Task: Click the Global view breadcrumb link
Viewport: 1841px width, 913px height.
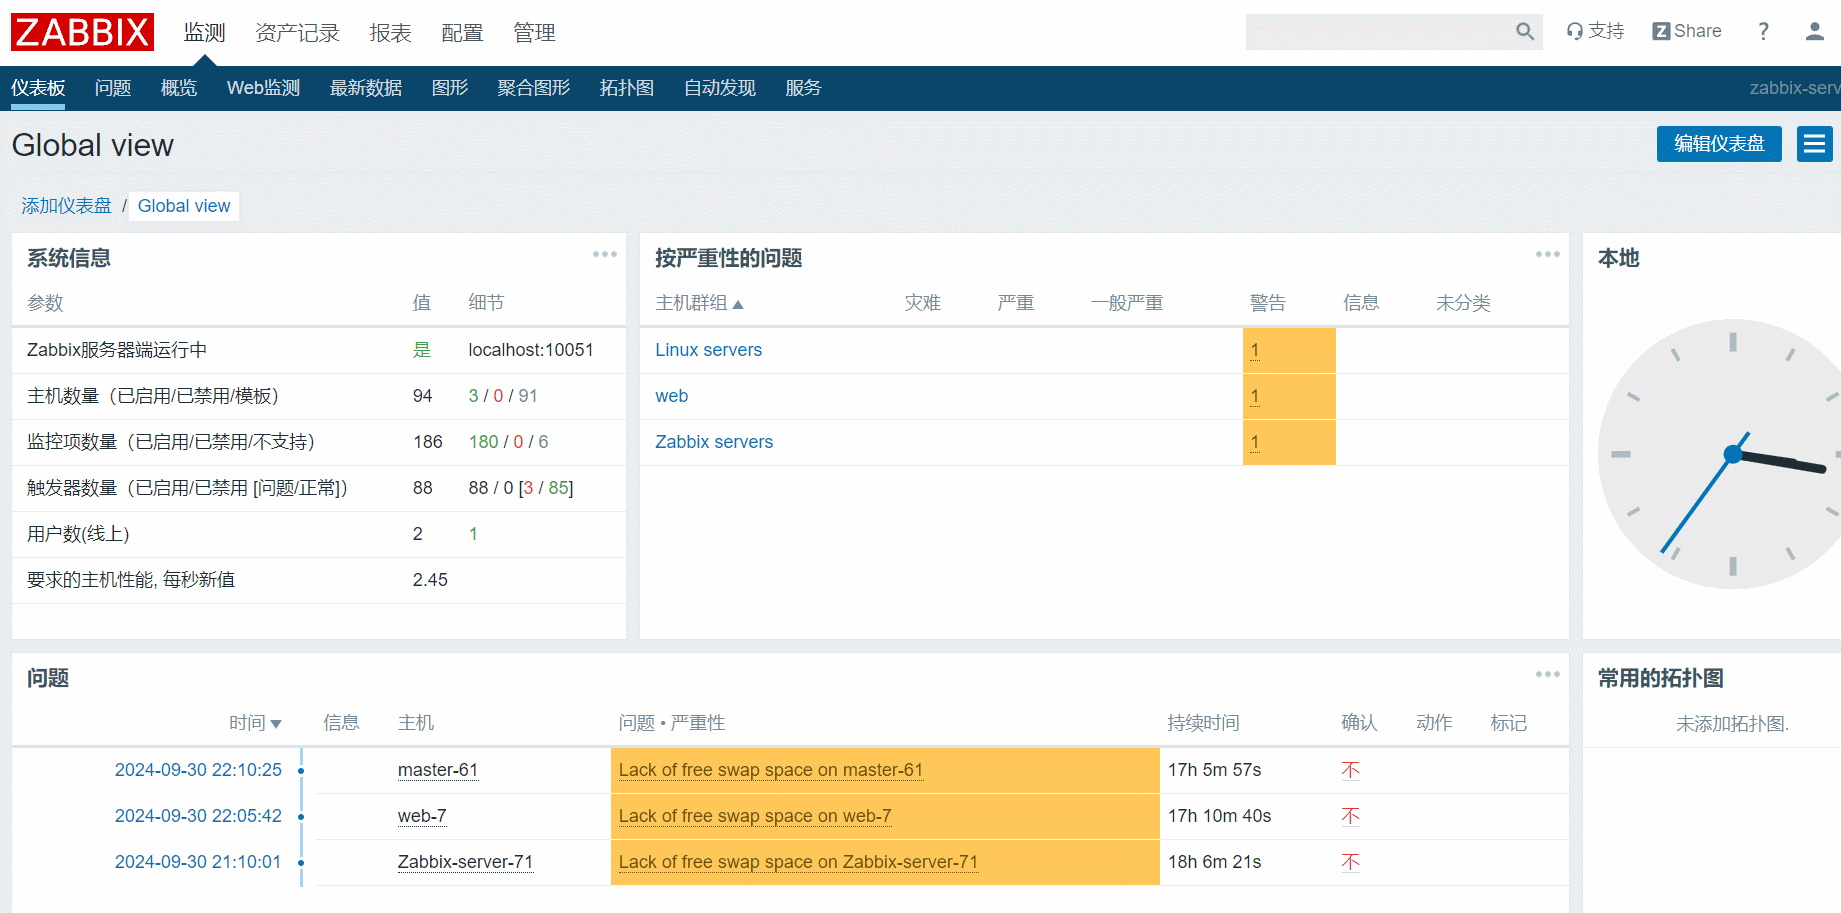Action: coord(184,206)
